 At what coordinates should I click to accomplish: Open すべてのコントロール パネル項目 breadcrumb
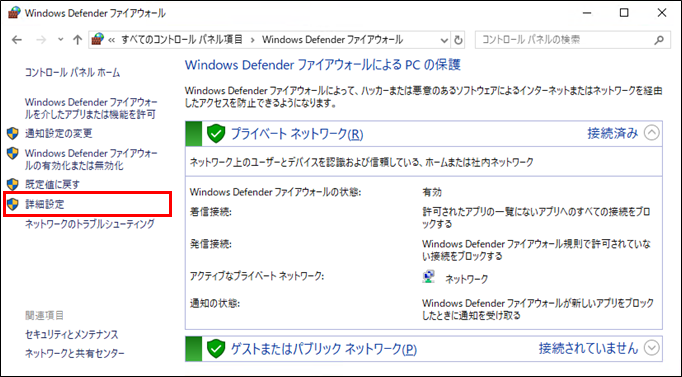coord(182,40)
